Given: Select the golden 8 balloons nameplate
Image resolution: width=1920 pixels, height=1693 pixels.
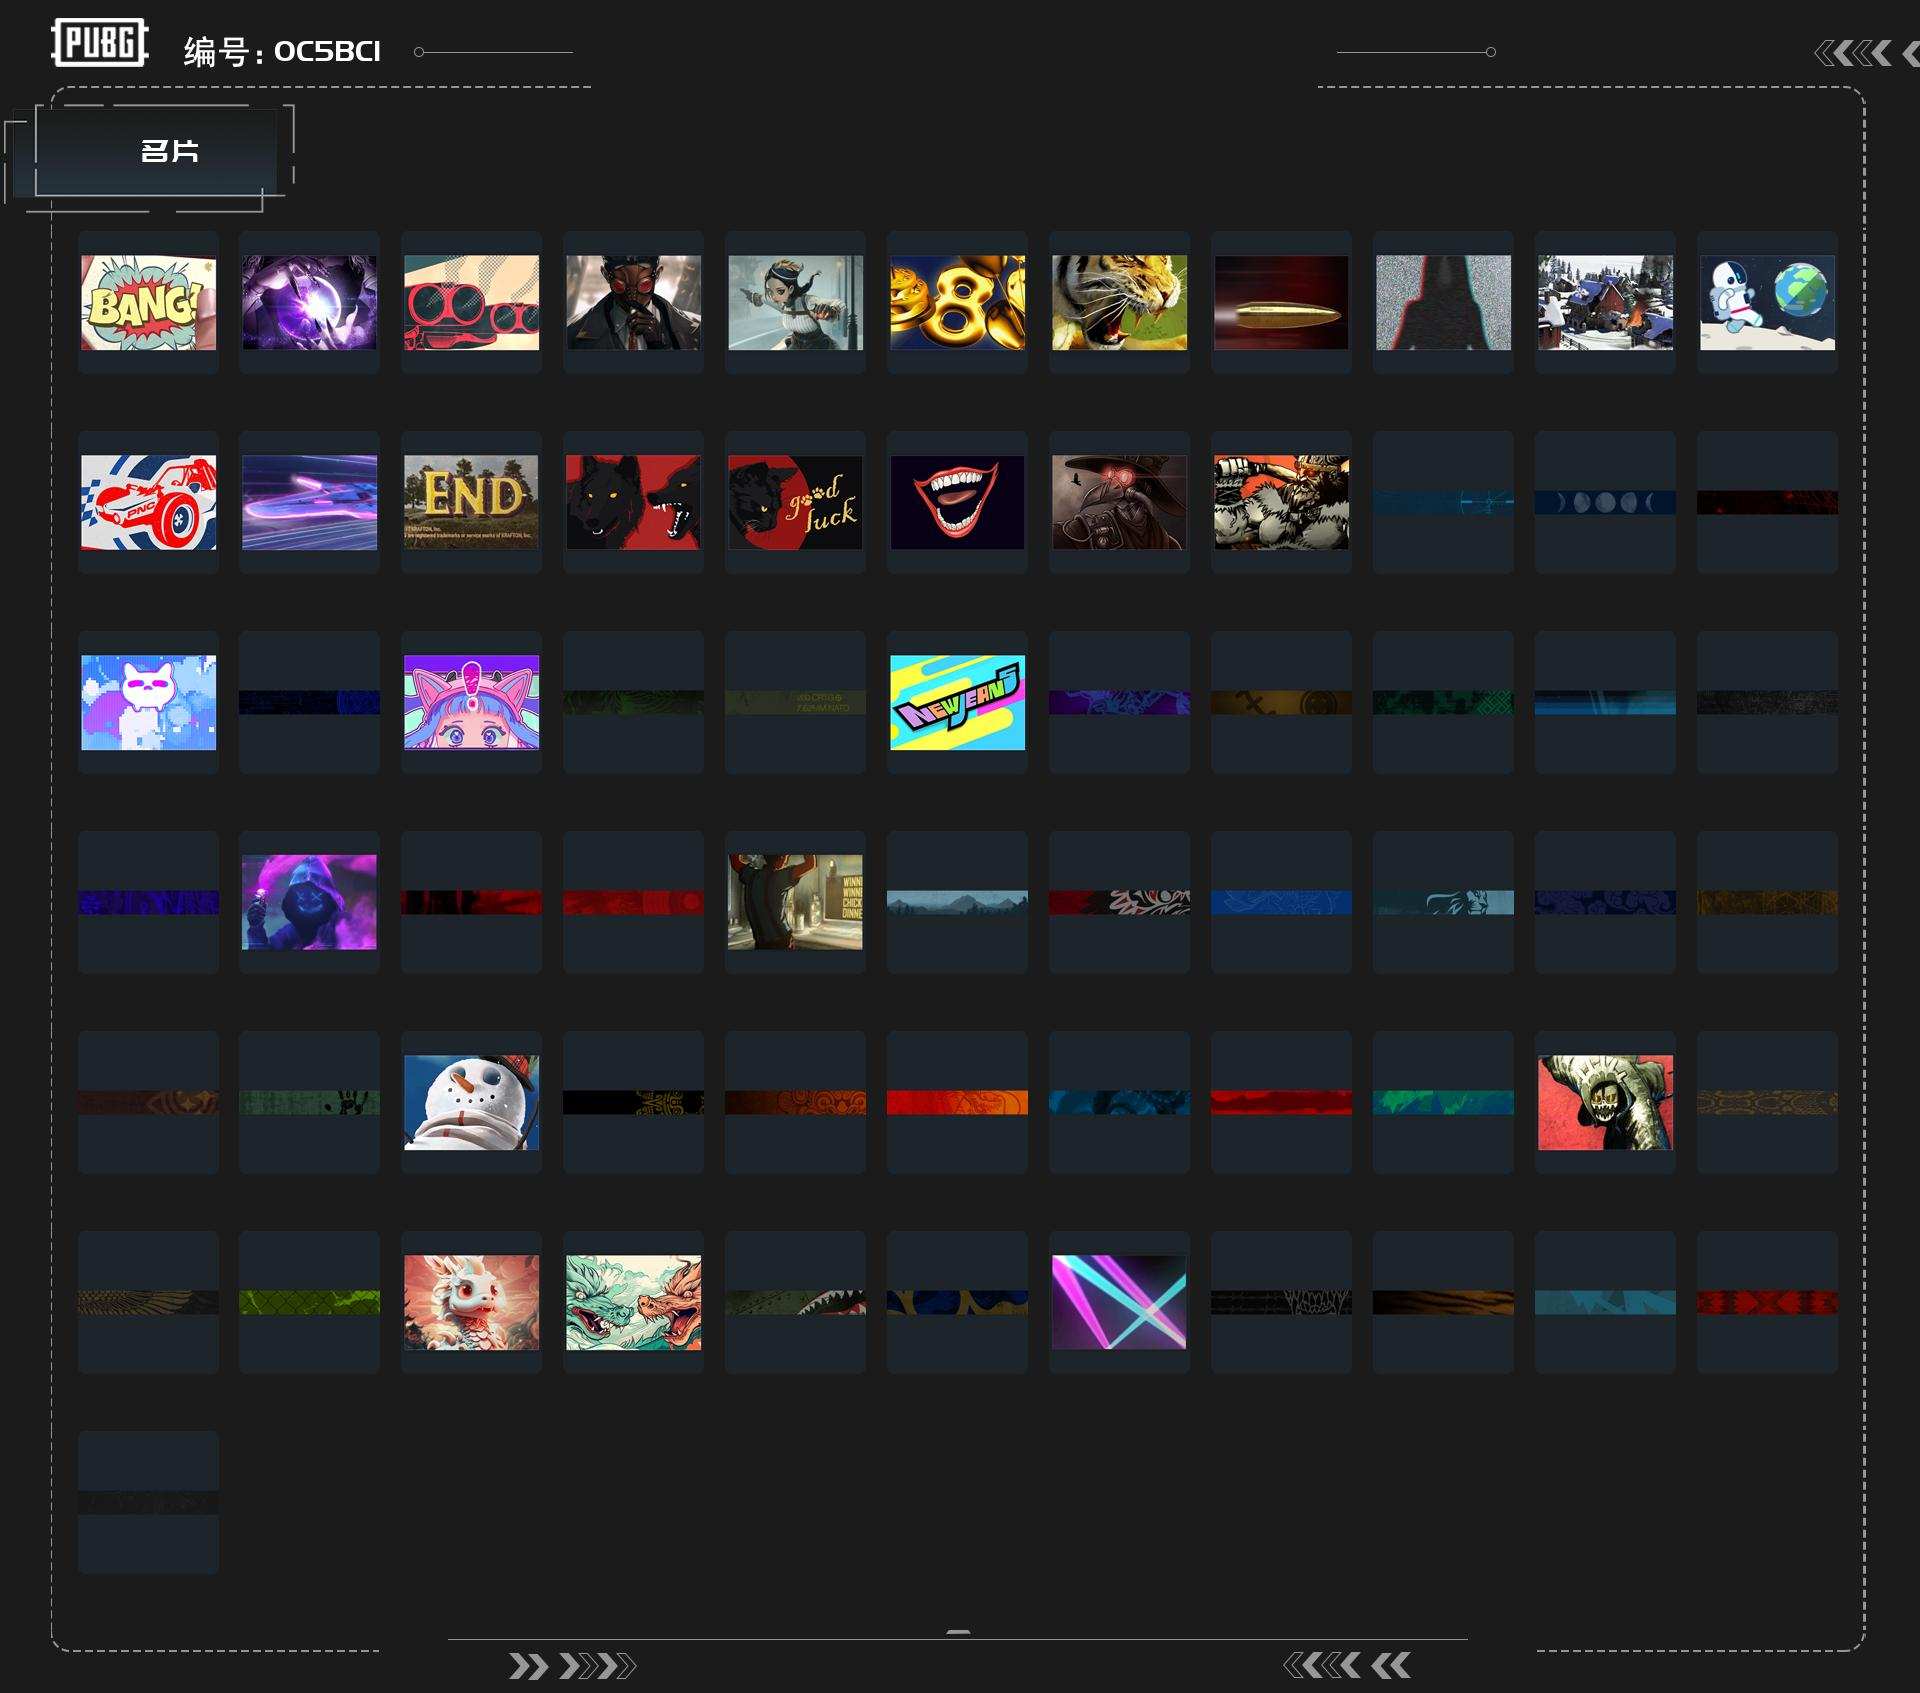Looking at the screenshot, I should (x=957, y=302).
